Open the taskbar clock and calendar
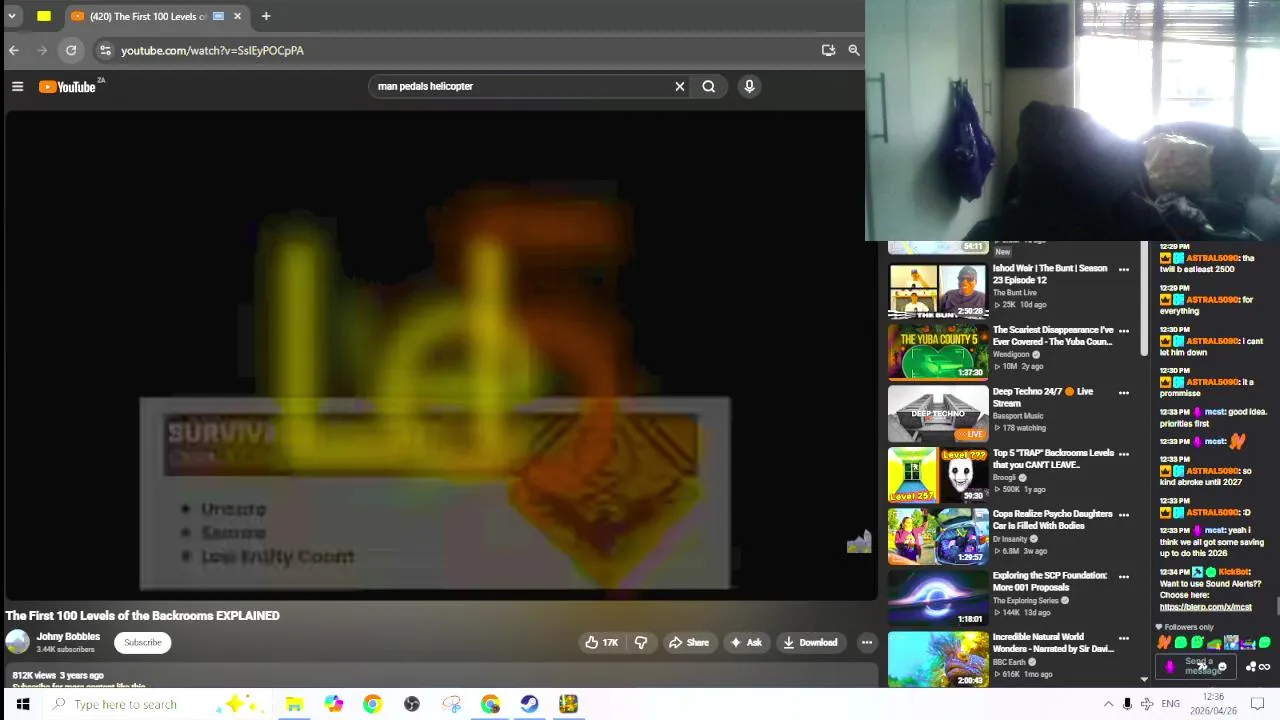 [1213, 704]
